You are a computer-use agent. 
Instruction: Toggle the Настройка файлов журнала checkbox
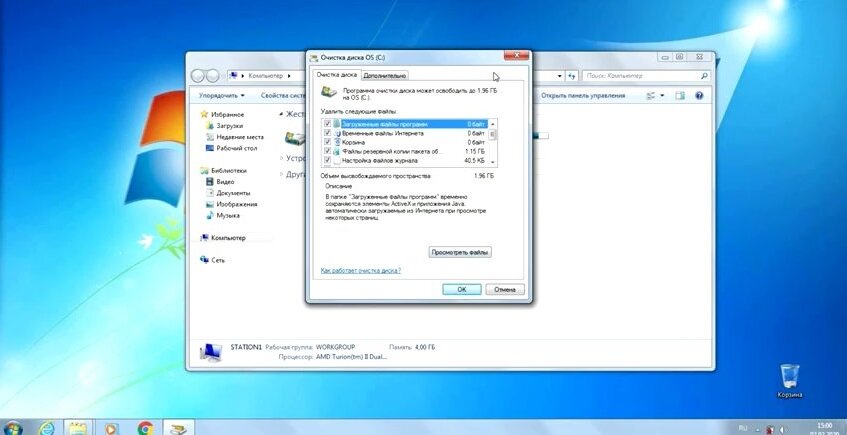327,160
